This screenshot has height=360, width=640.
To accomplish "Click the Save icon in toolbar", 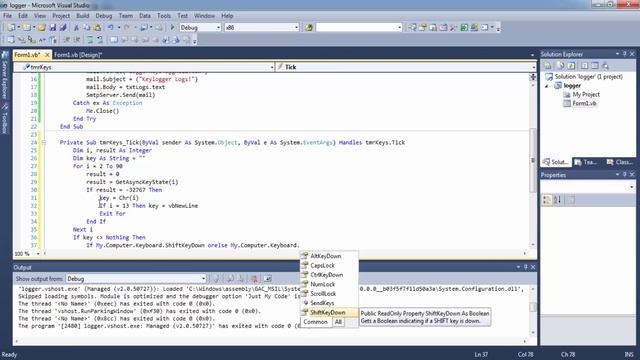I will pyautogui.click(x=53, y=27).
